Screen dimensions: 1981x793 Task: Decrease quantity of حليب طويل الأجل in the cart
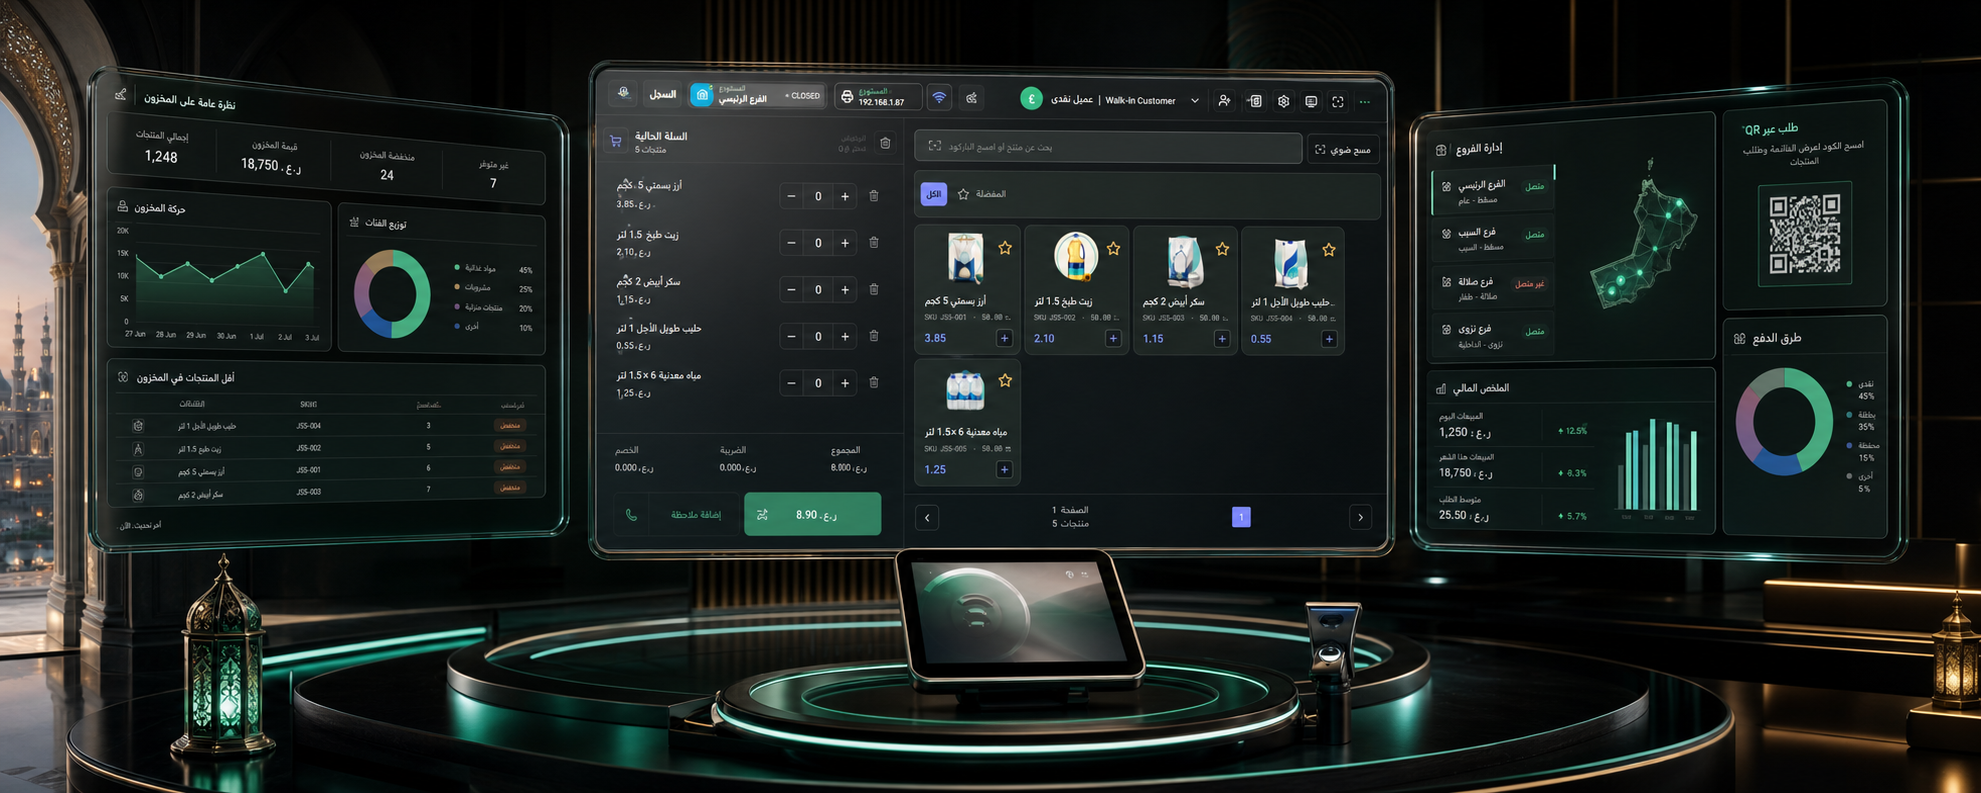point(791,337)
